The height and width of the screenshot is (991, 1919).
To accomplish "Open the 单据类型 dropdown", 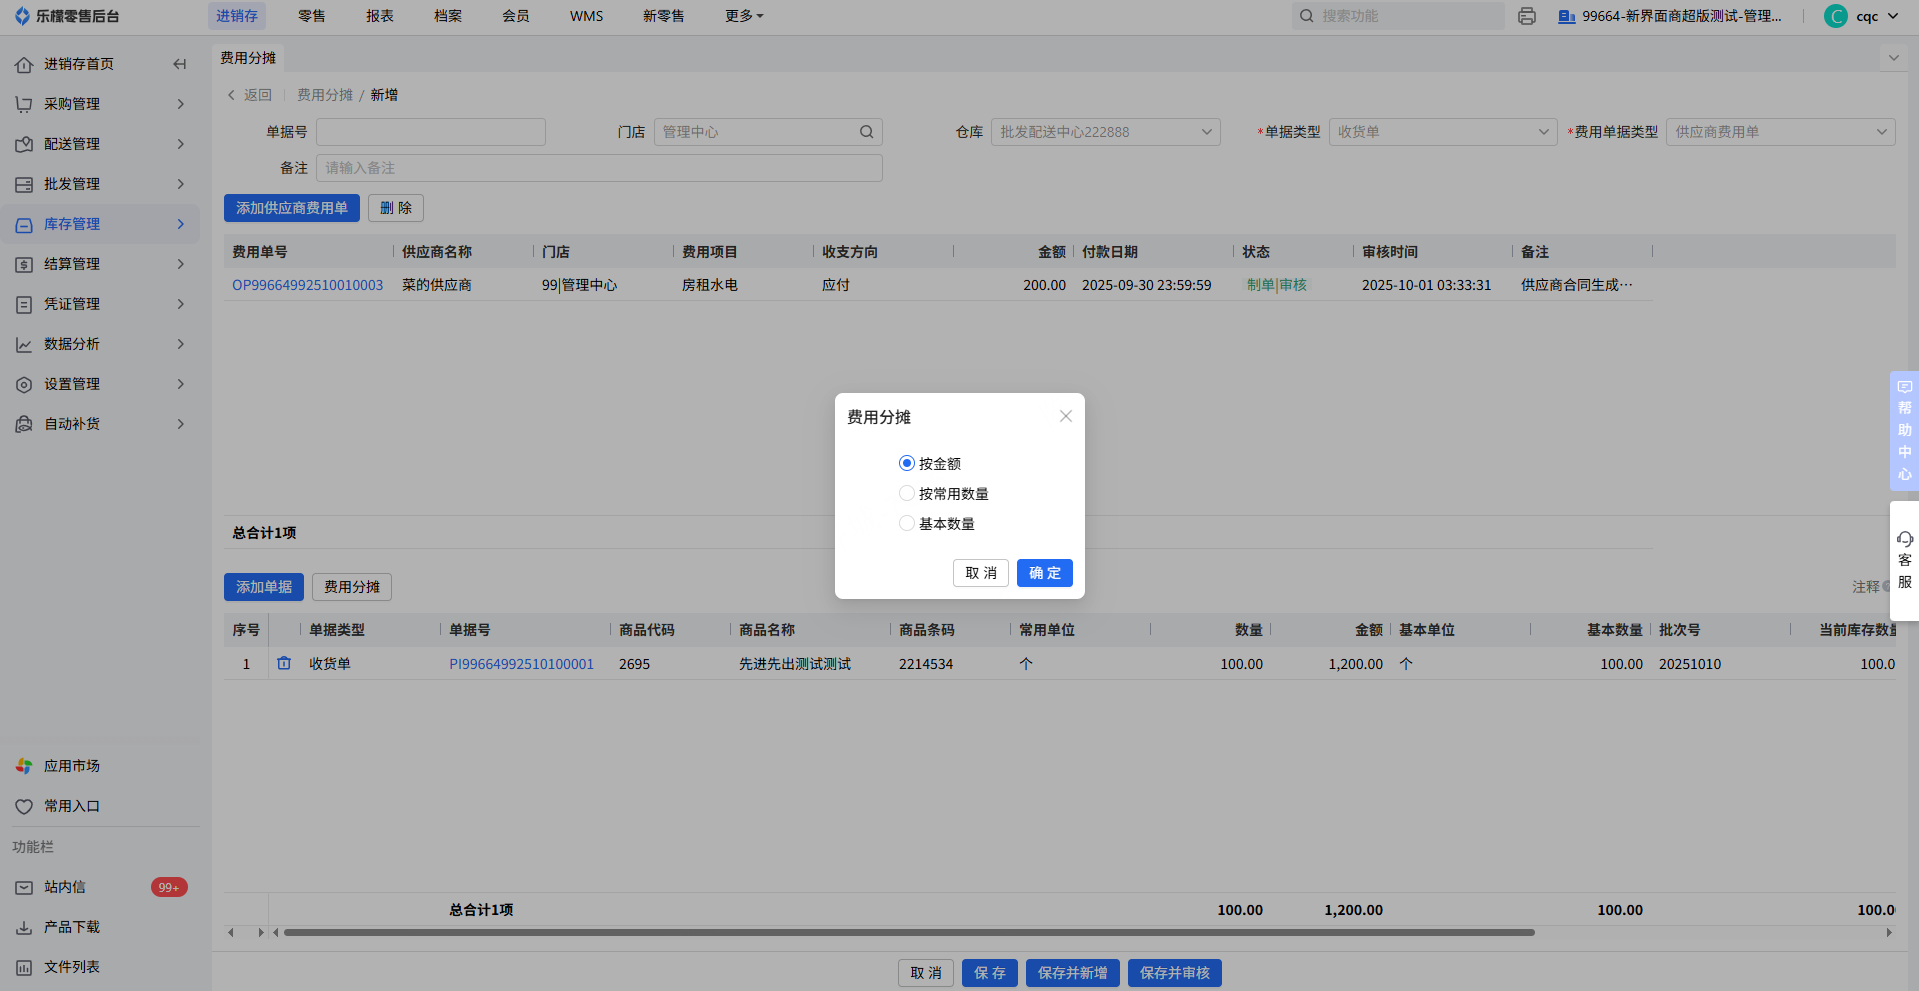I will 1442,132.
